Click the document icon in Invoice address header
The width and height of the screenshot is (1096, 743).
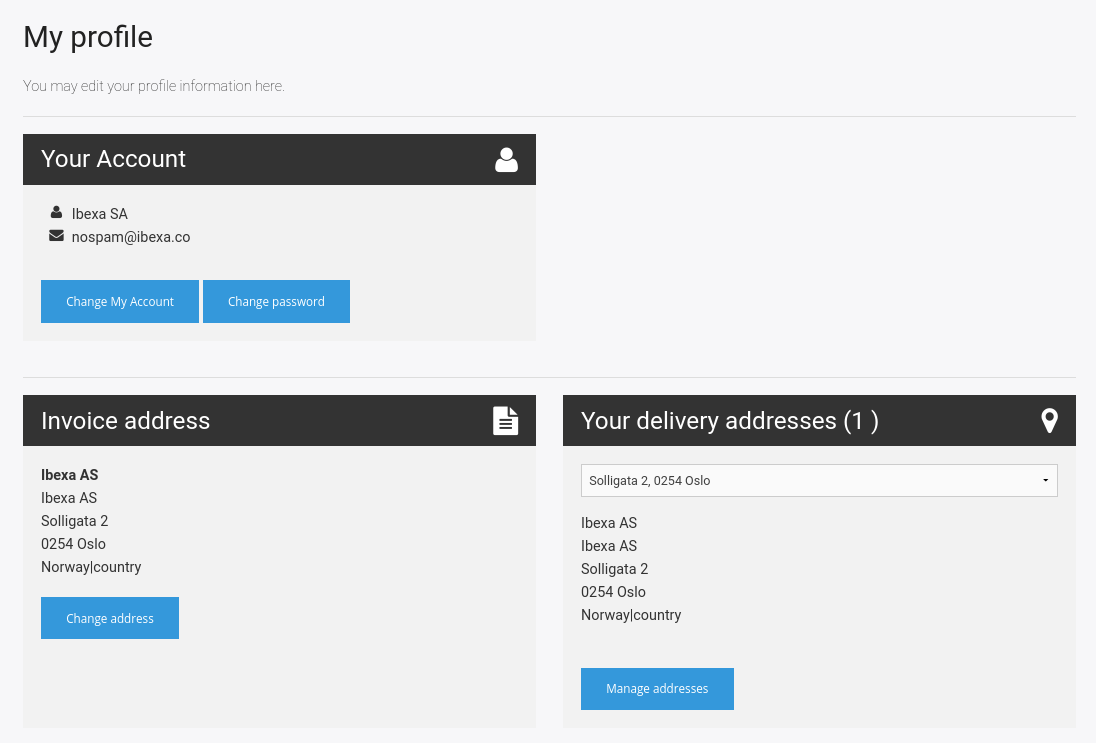click(x=505, y=421)
